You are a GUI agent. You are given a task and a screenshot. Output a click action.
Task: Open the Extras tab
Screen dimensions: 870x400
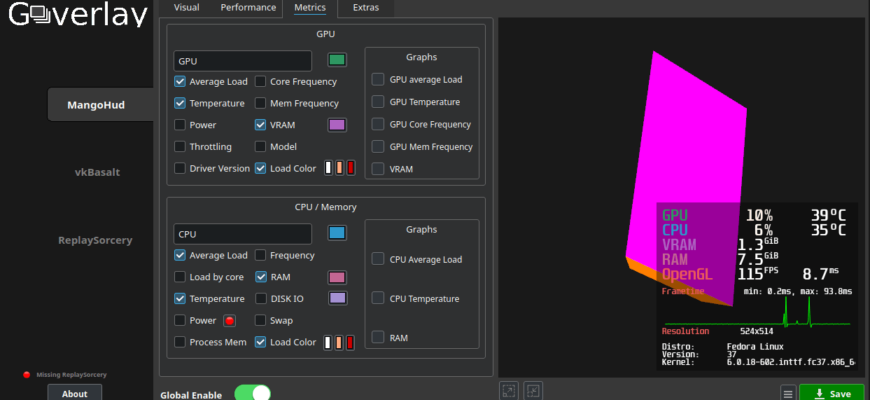pyautogui.click(x=366, y=8)
